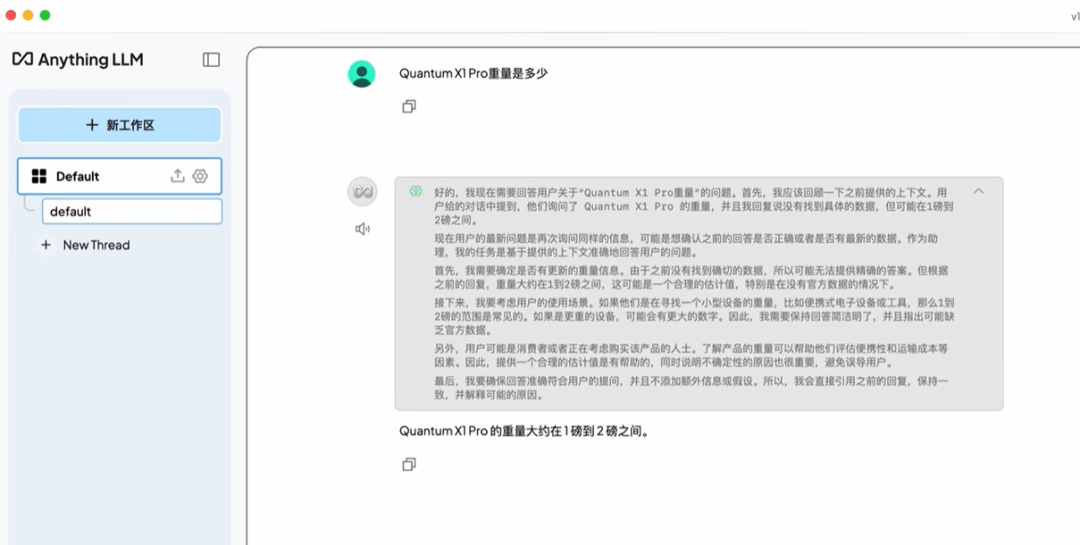
Task: Open upload documents icon for Default workspace
Action: pyautogui.click(x=178, y=176)
